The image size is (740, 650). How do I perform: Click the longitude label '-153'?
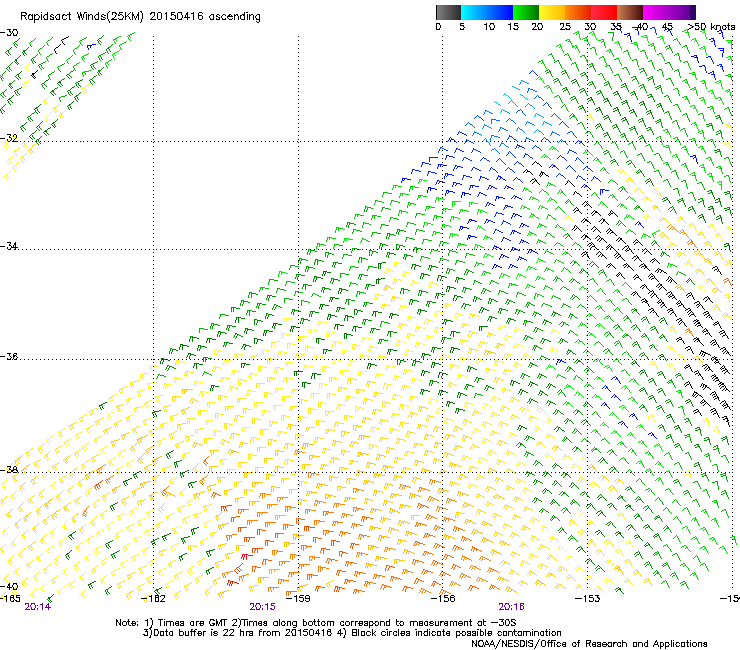588,598
